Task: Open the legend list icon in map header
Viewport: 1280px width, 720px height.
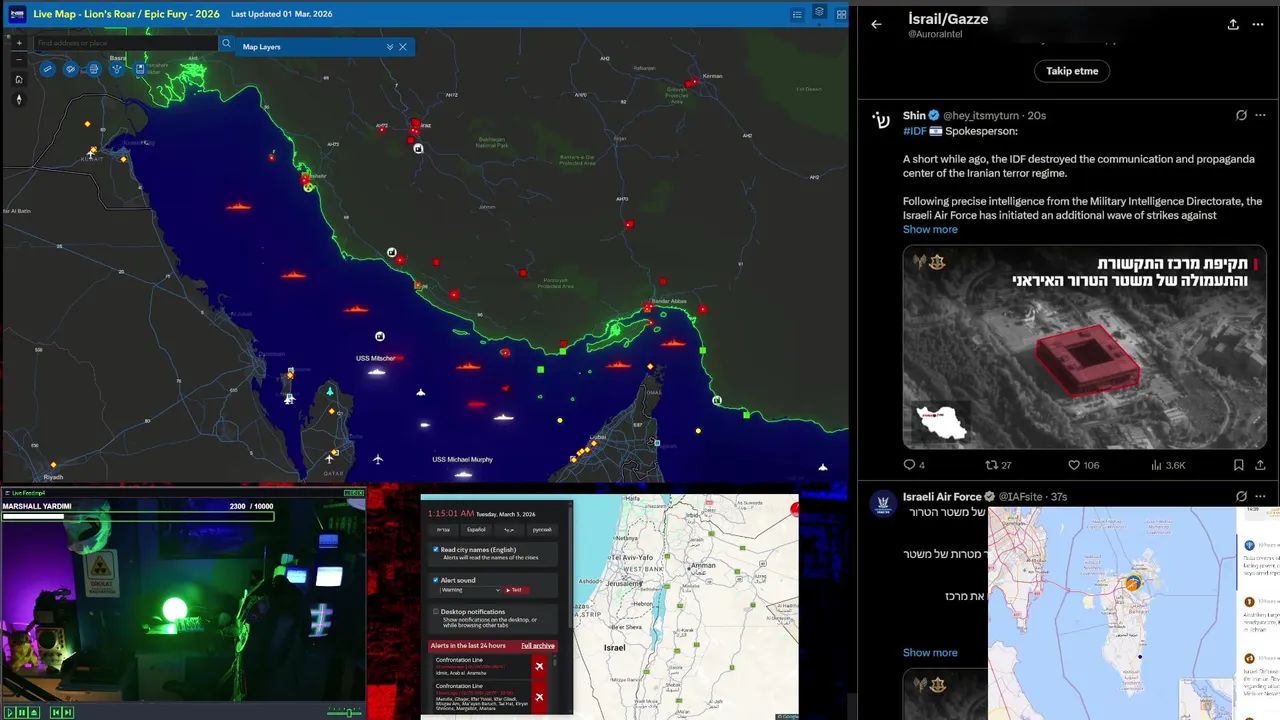Action: (x=797, y=15)
